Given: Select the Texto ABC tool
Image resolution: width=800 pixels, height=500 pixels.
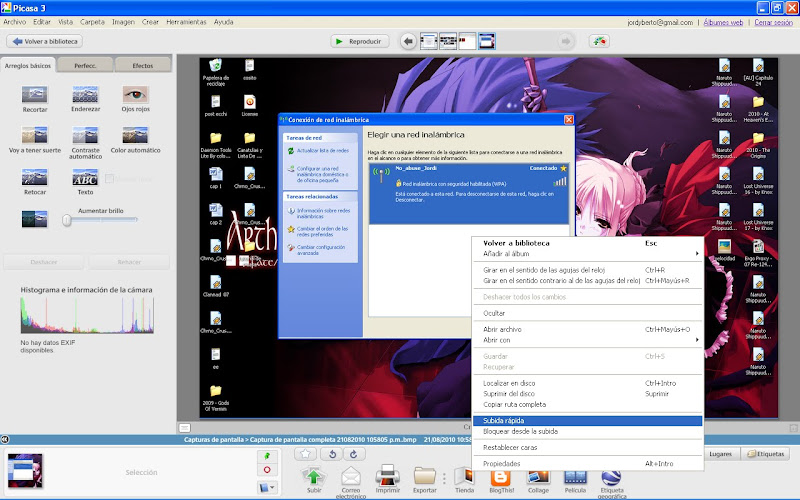Looking at the screenshot, I should coord(85,178).
